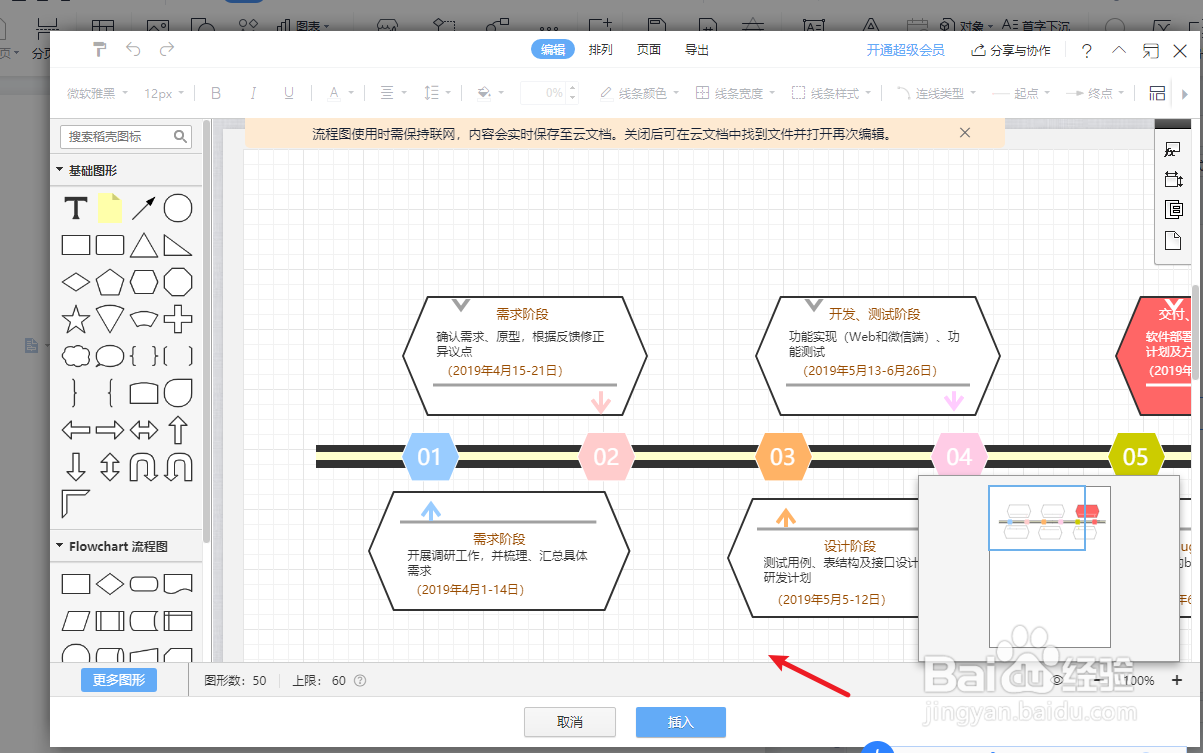Select the hexagon shape in basic shapes

pyautogui.click(x=143, y=281)
